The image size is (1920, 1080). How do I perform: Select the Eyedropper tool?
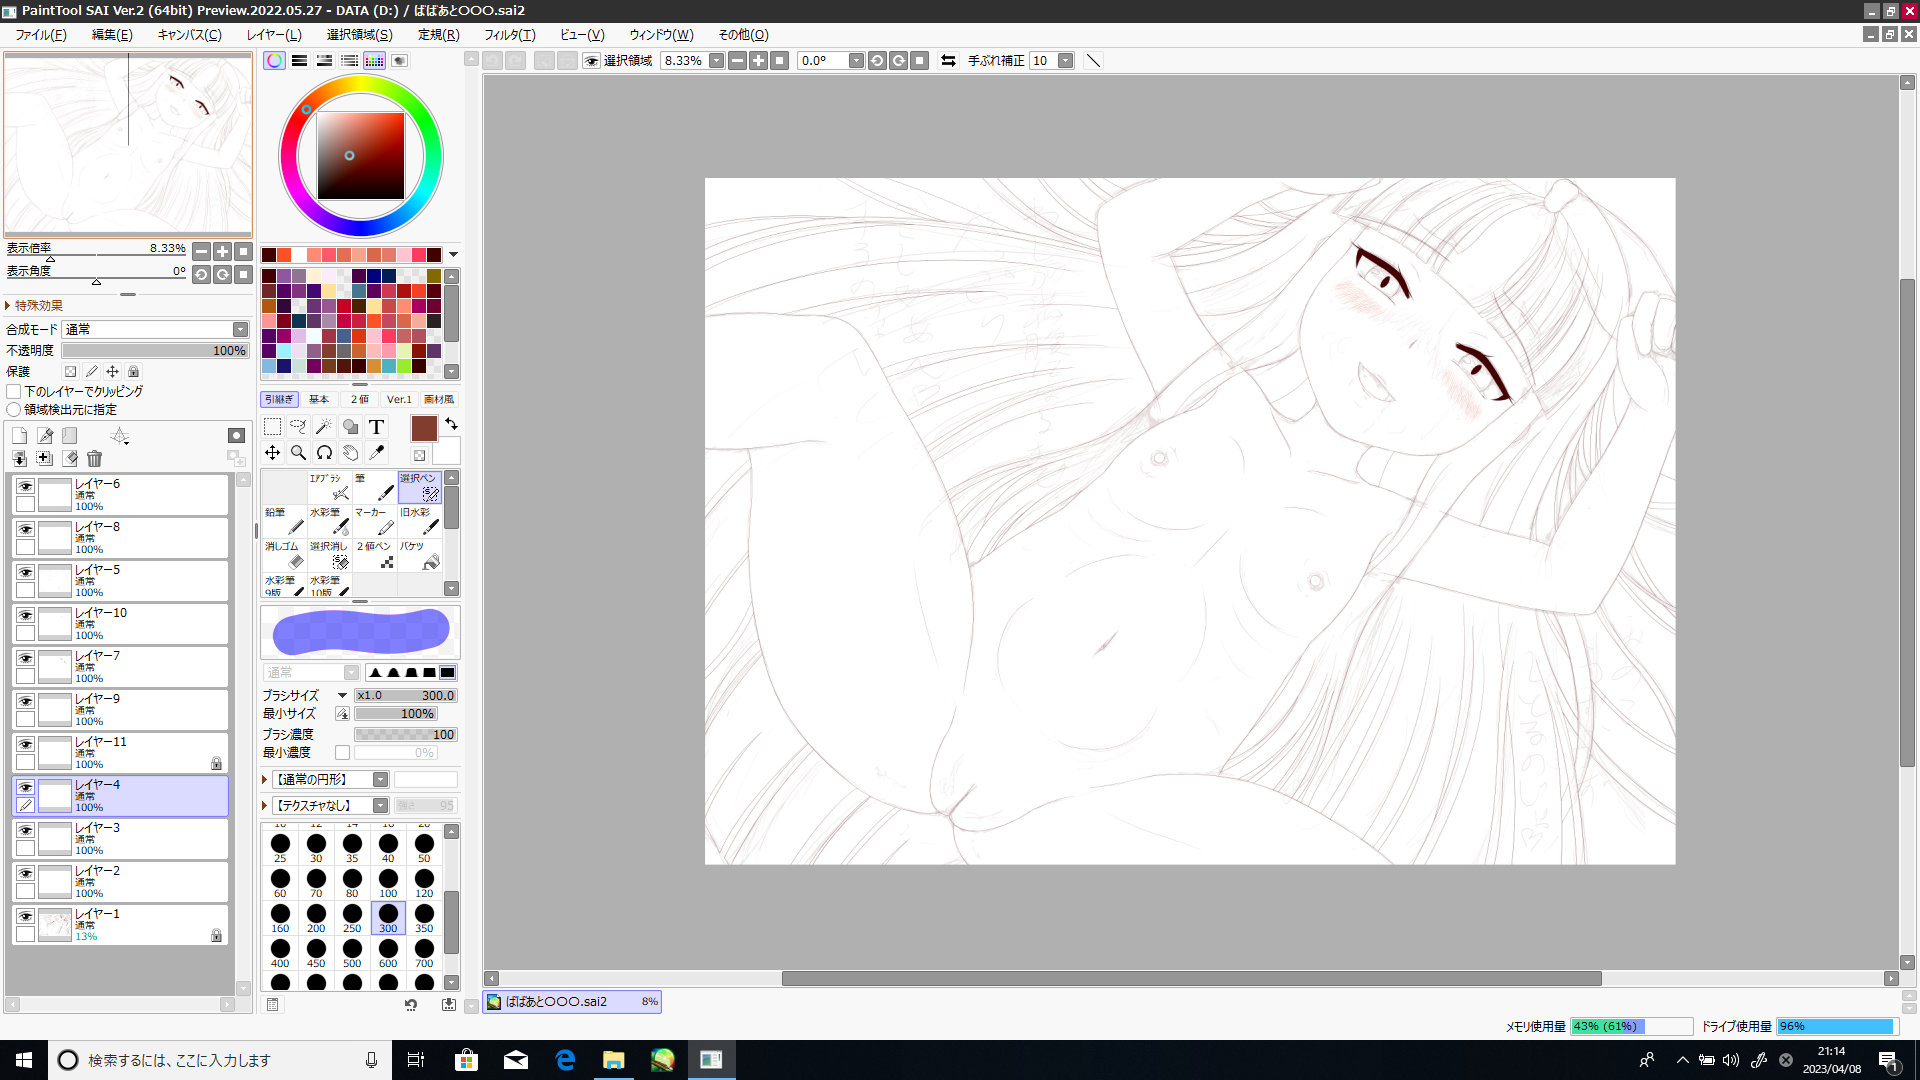376,453
